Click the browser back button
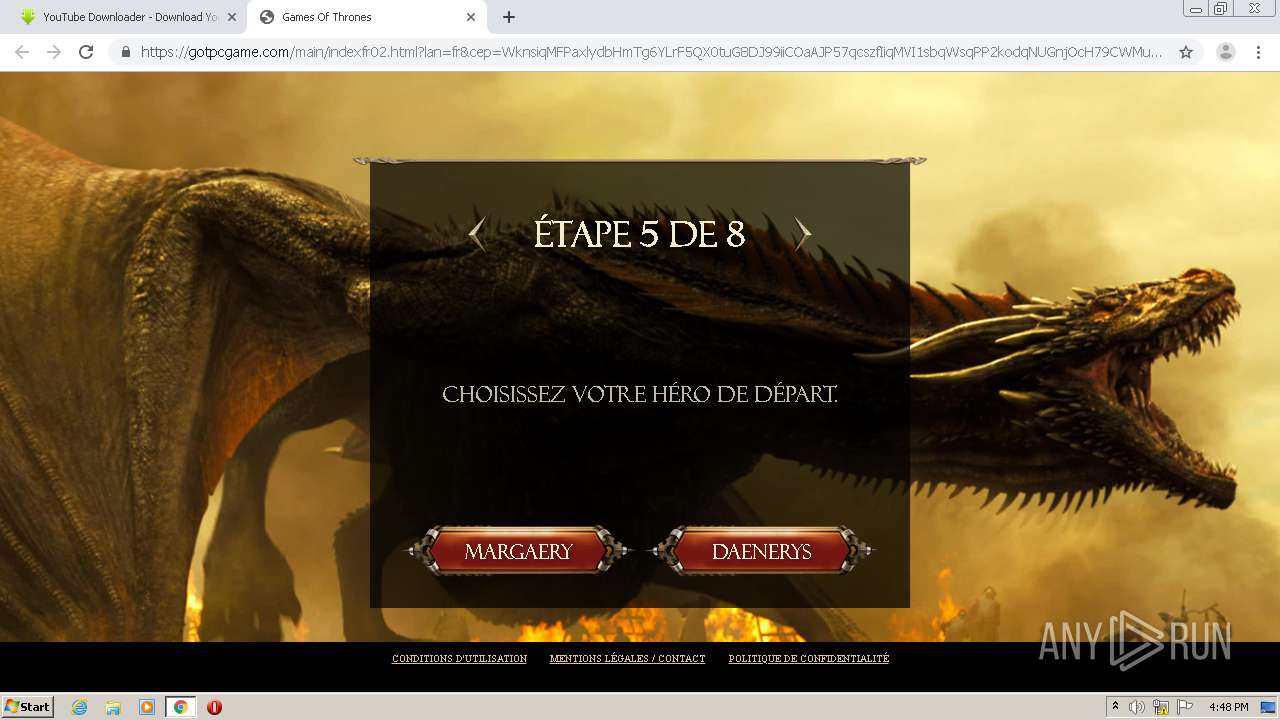 pos(22,52)
